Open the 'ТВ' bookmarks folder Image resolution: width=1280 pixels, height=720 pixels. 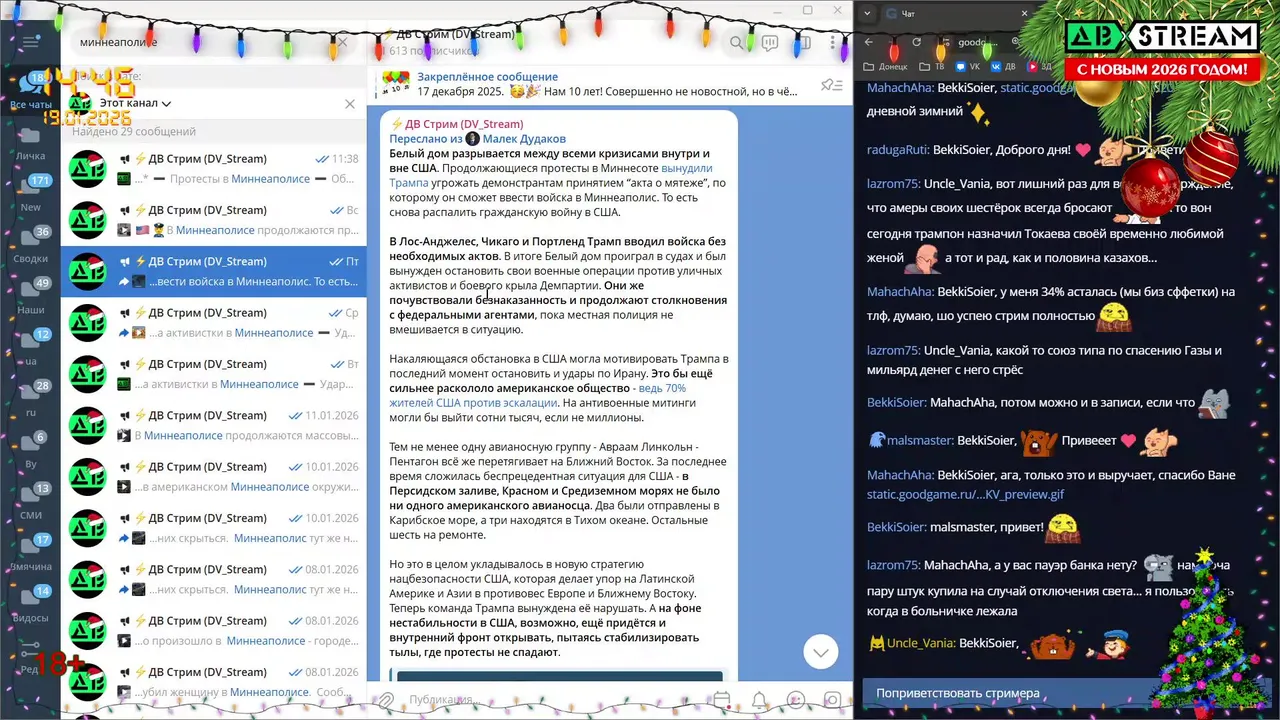click(932, 66)
